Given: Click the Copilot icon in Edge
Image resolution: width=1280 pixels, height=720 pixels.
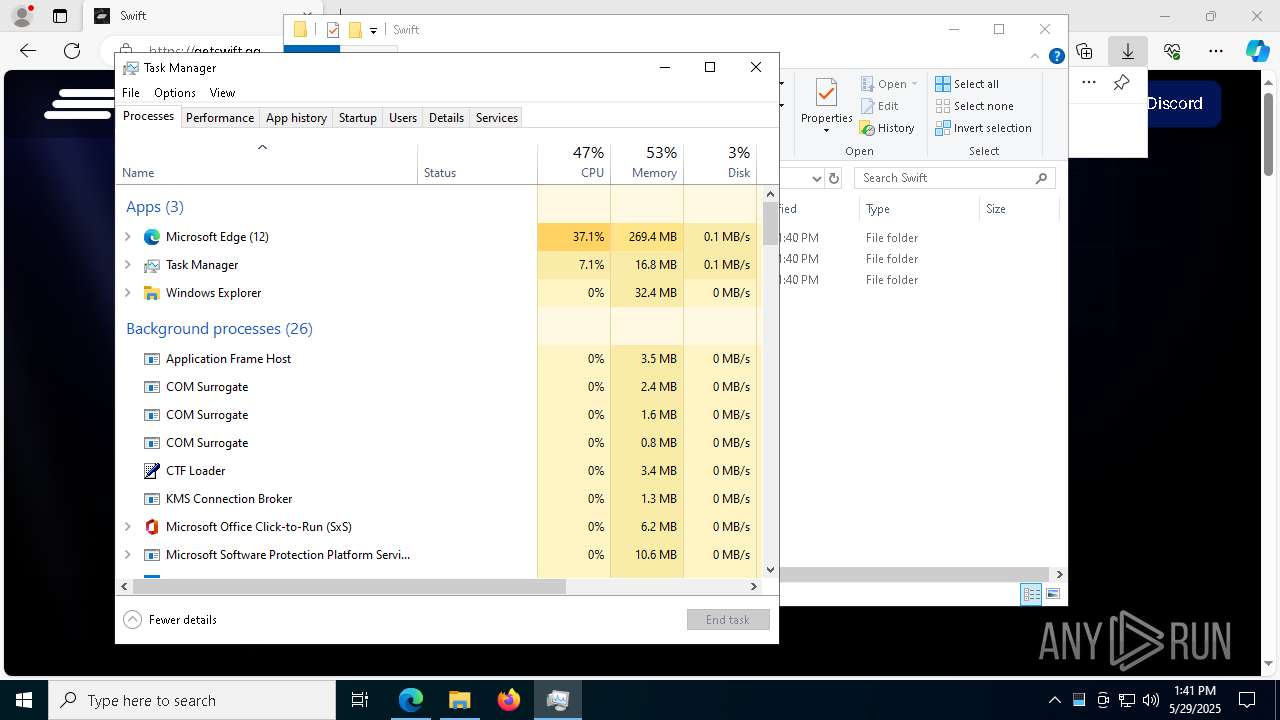Looking at the screenshot, I should (x=1257, y=51).
